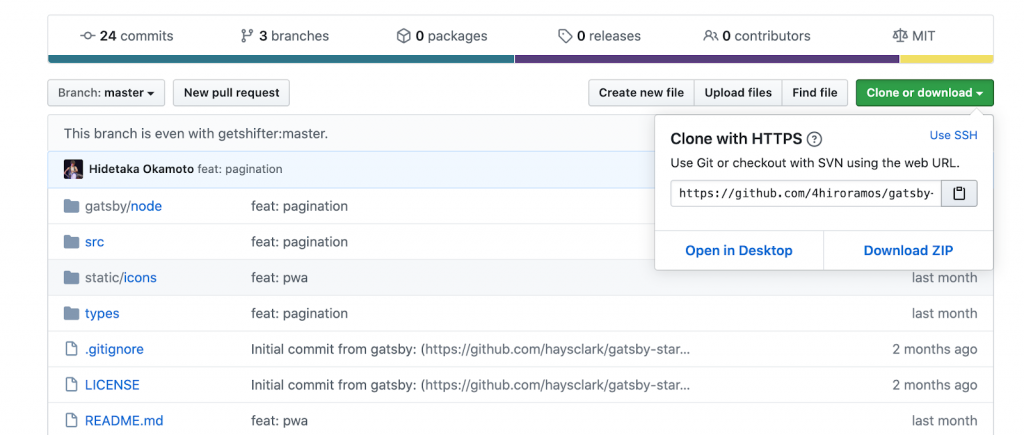This screenshot has height=435, width=1024.
Task: Click file icon beside .gitignore
Action: (71, 349)
